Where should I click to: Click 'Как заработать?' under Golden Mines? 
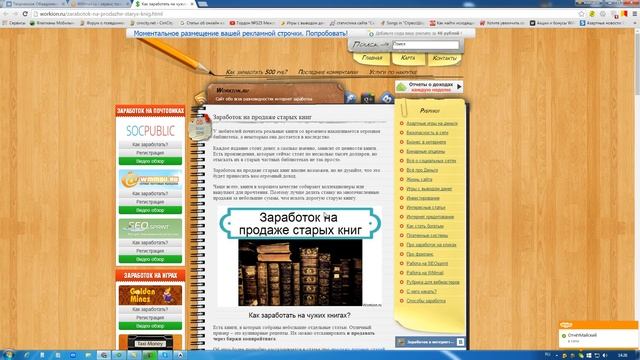(150, 309)
